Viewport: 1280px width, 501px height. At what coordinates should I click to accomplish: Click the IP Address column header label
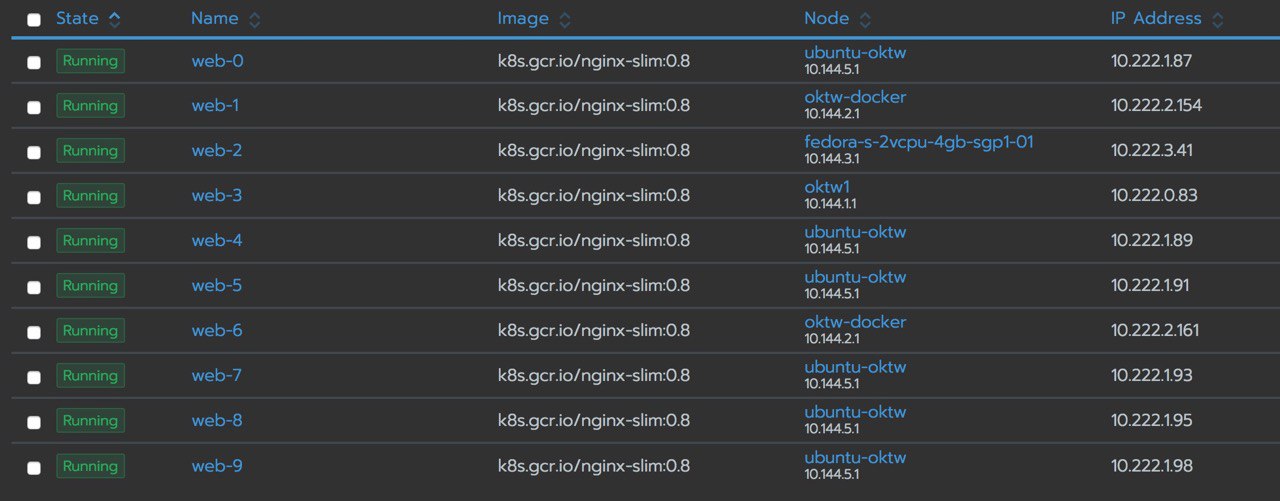1156,18
